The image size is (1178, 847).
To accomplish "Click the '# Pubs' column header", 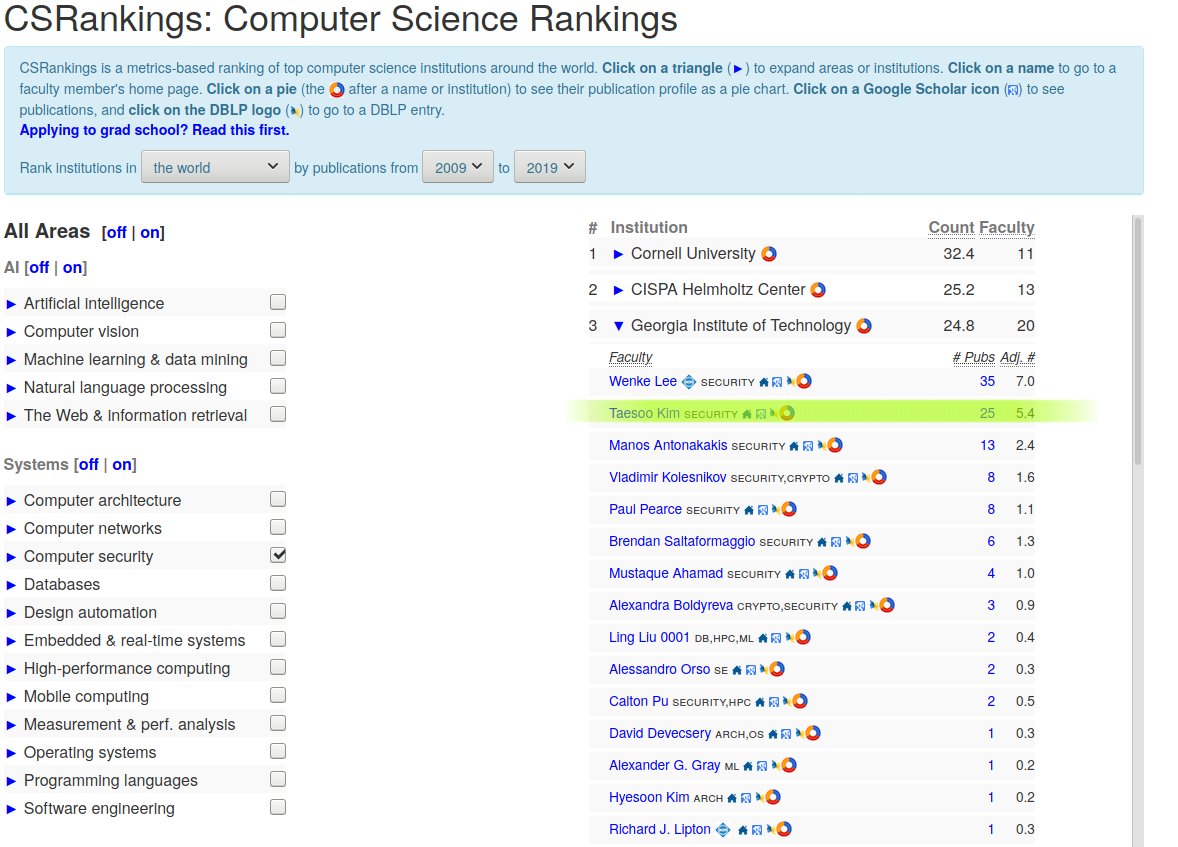I will pos(974,357).
